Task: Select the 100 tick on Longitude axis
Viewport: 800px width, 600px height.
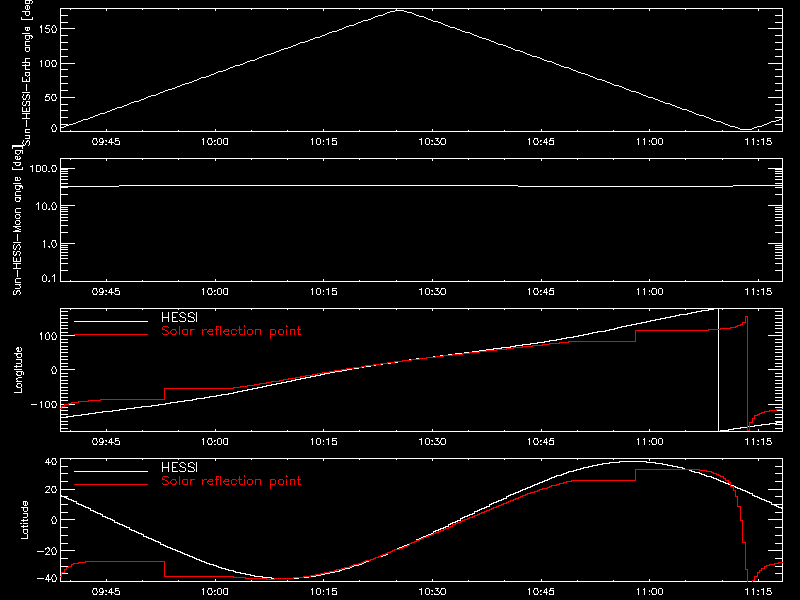Action: coord(47,336)
